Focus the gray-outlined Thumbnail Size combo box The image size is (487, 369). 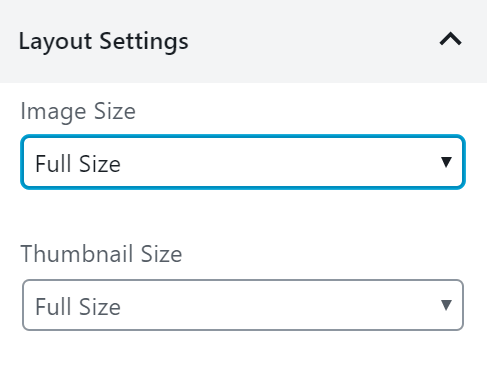pos(243,305)
